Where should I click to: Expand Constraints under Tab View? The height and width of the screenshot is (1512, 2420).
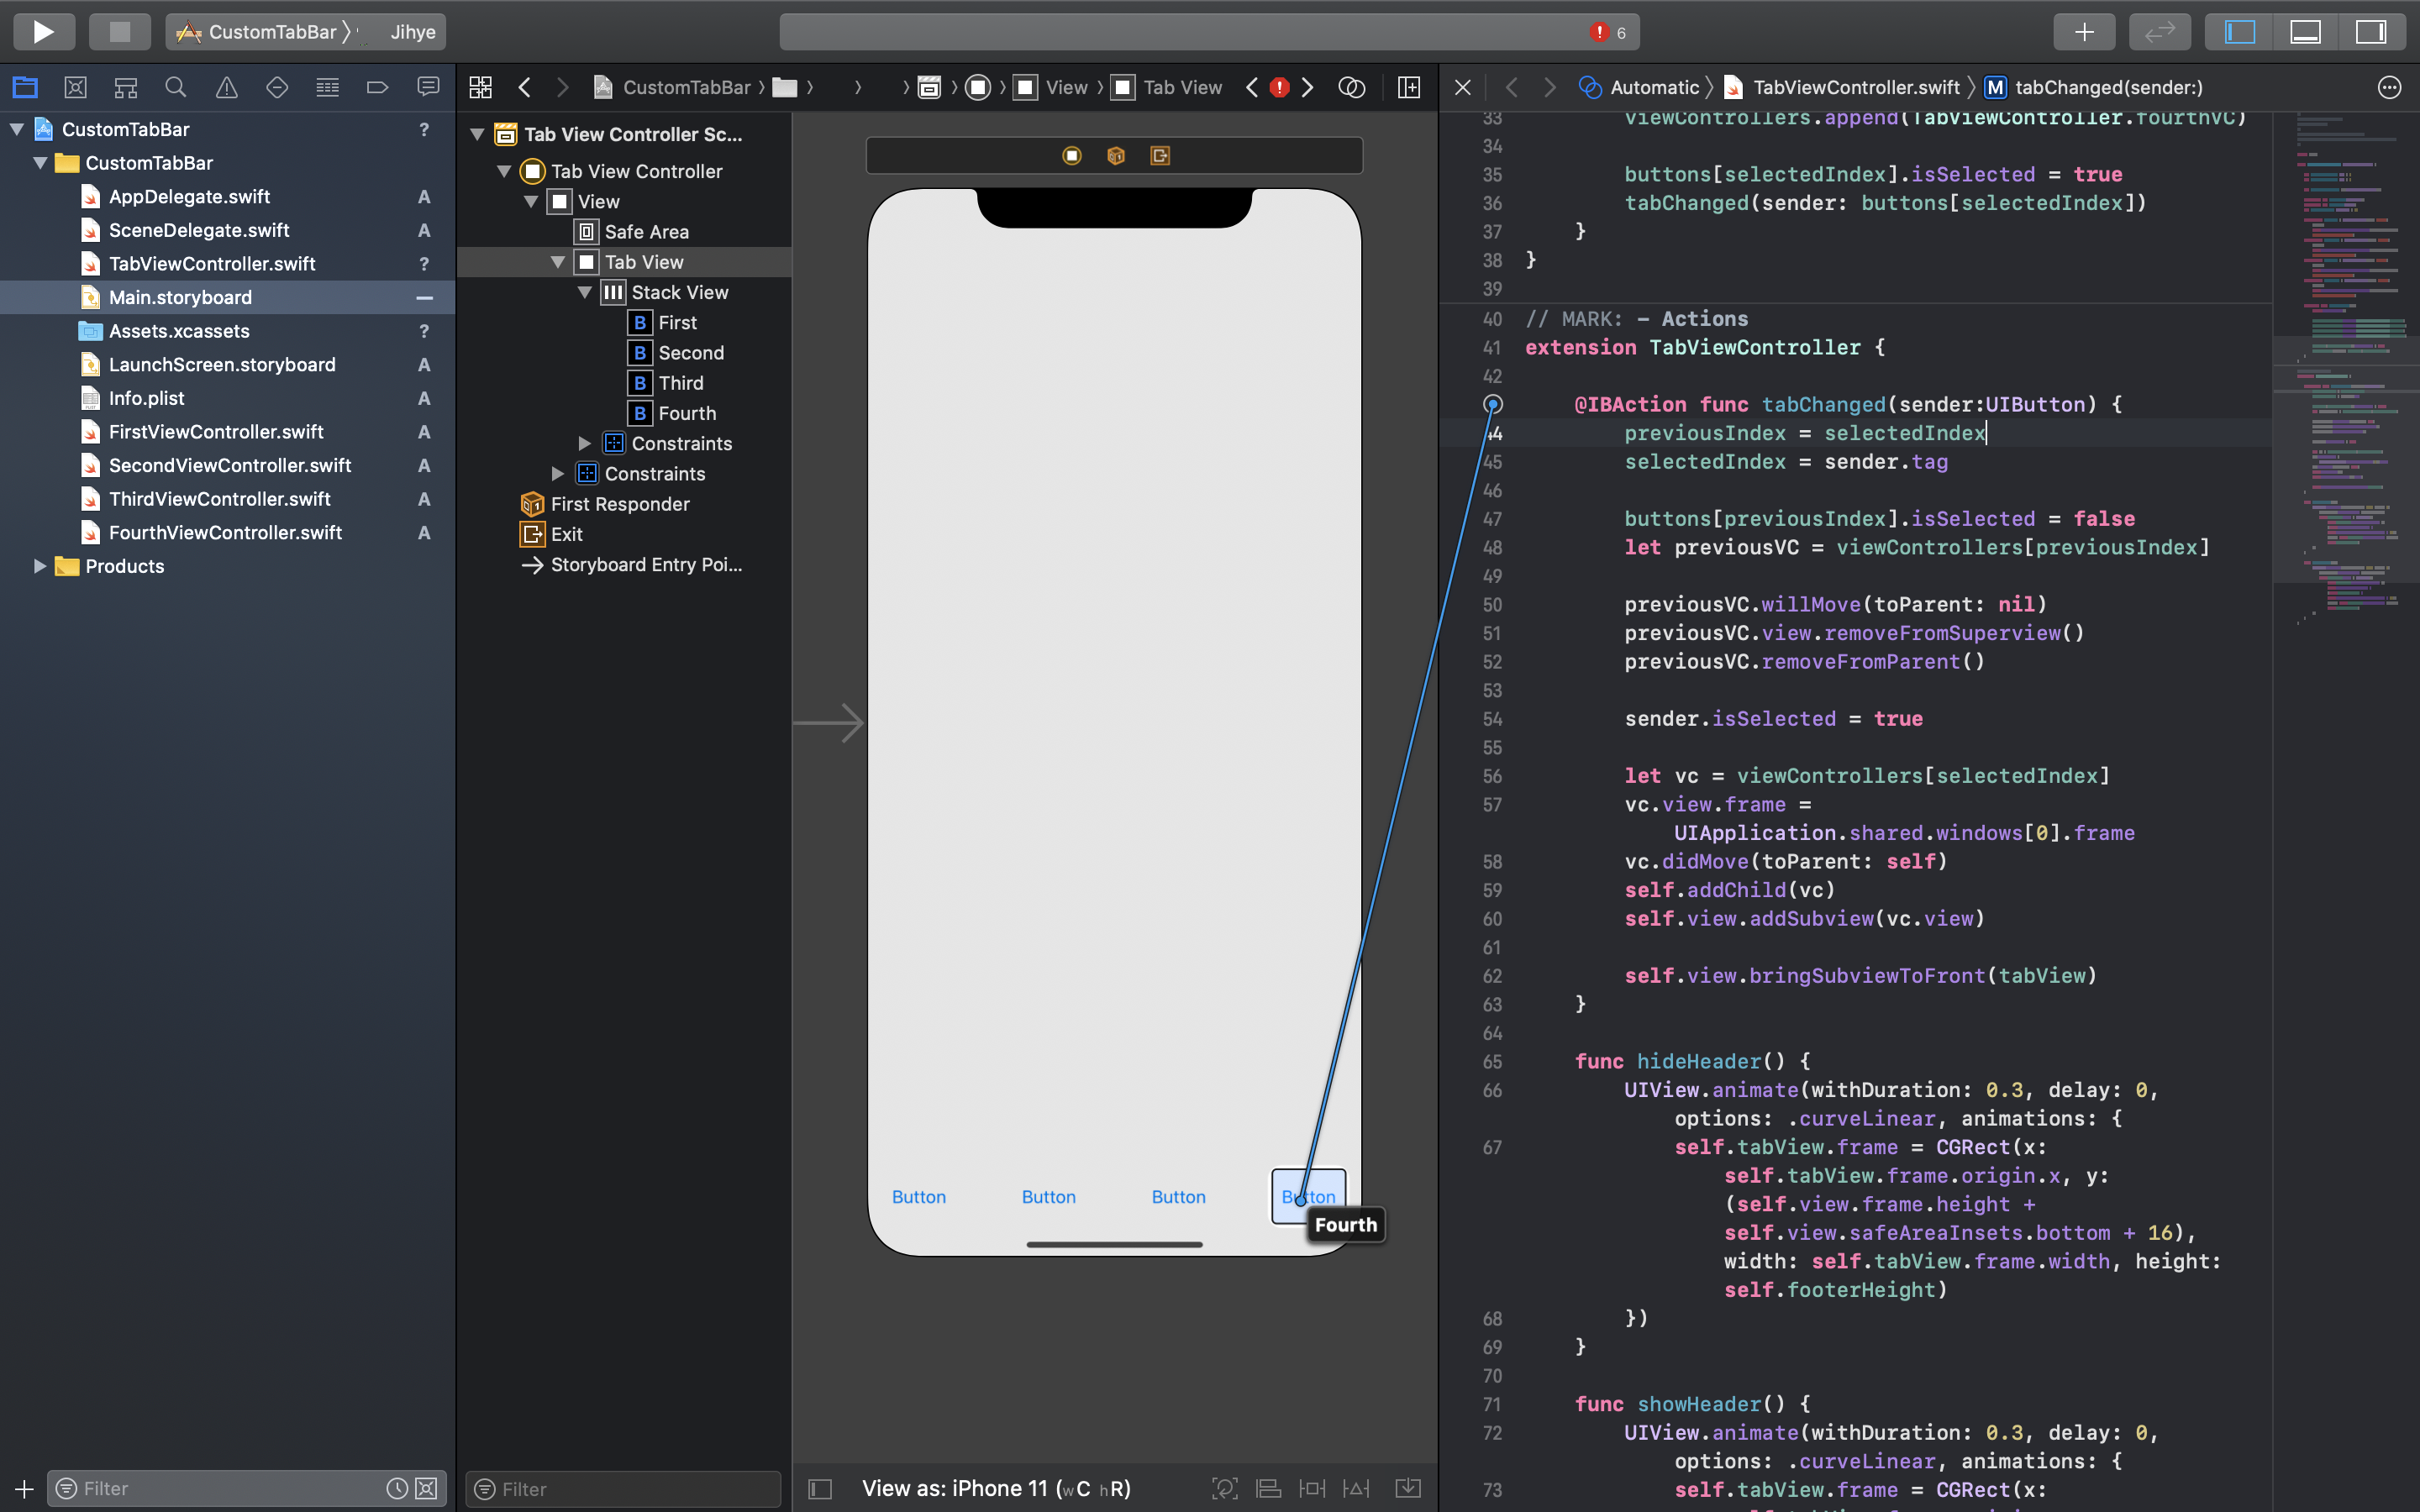(585, 443)
